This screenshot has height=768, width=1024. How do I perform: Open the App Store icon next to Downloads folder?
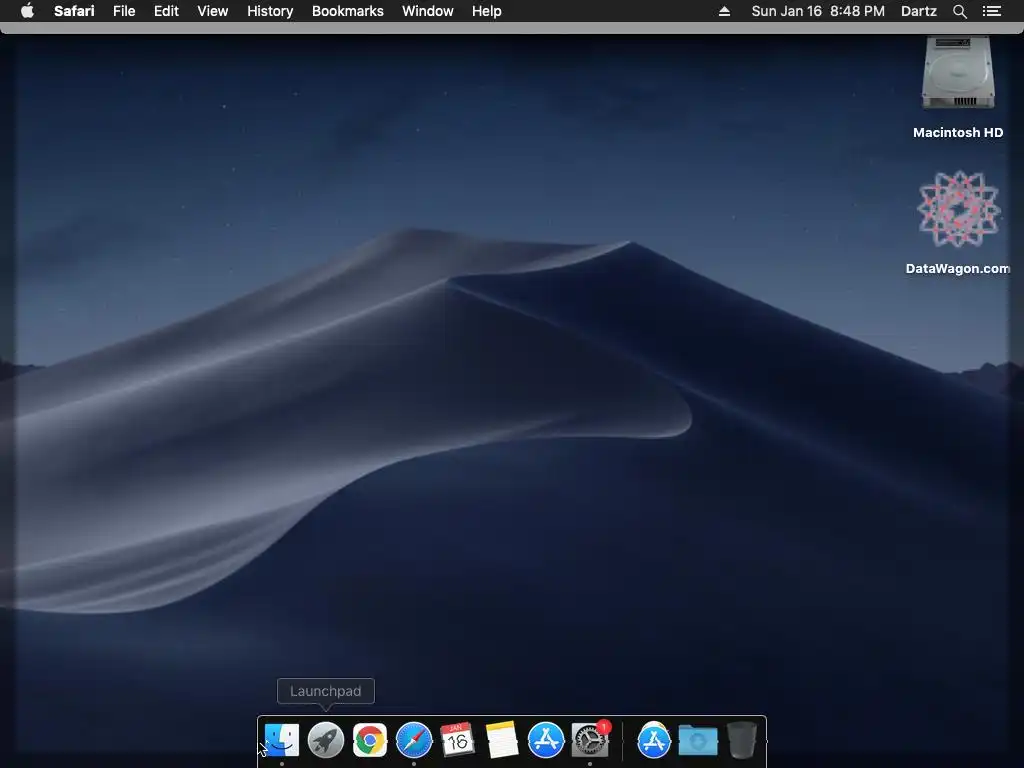(x=654, y=740)
